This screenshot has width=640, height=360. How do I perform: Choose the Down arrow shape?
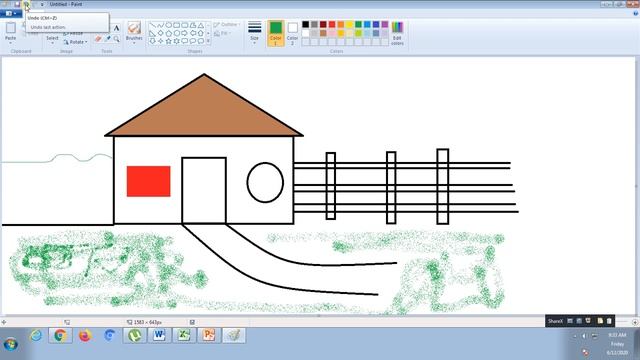click(152, 41)
